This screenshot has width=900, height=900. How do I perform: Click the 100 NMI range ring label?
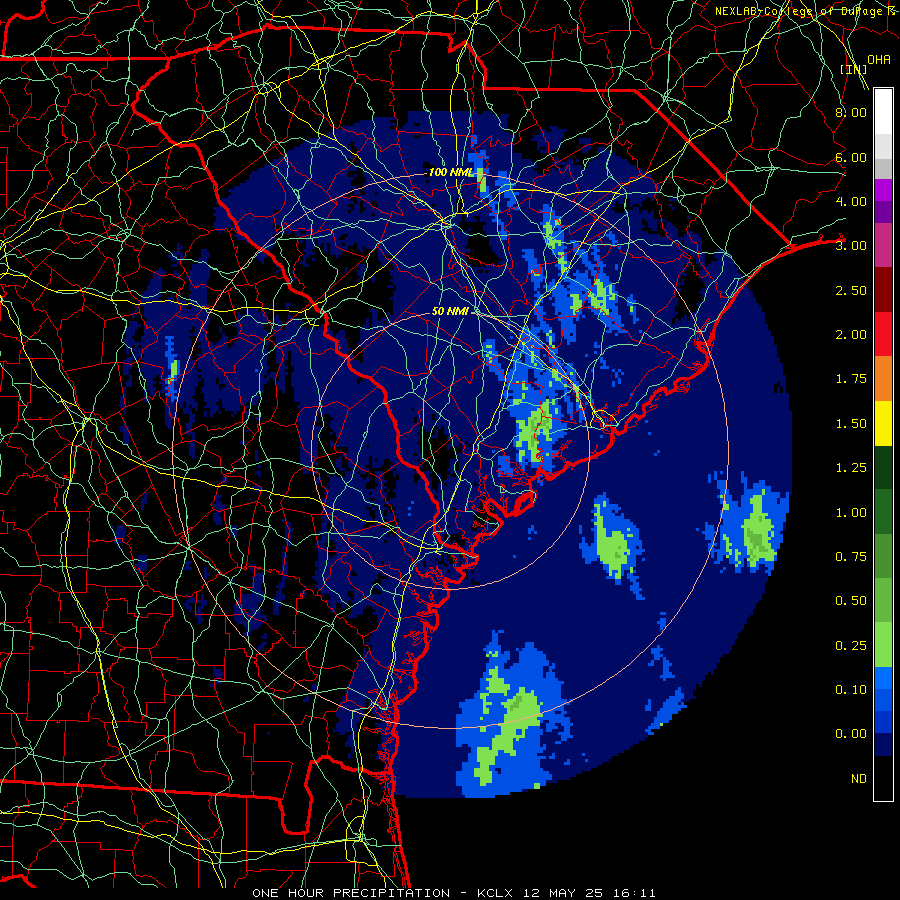452,172
